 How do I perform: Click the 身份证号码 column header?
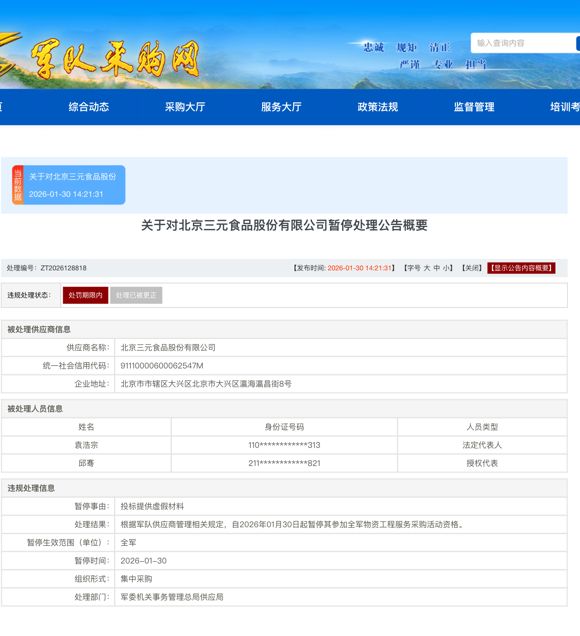tap(284, 427)
